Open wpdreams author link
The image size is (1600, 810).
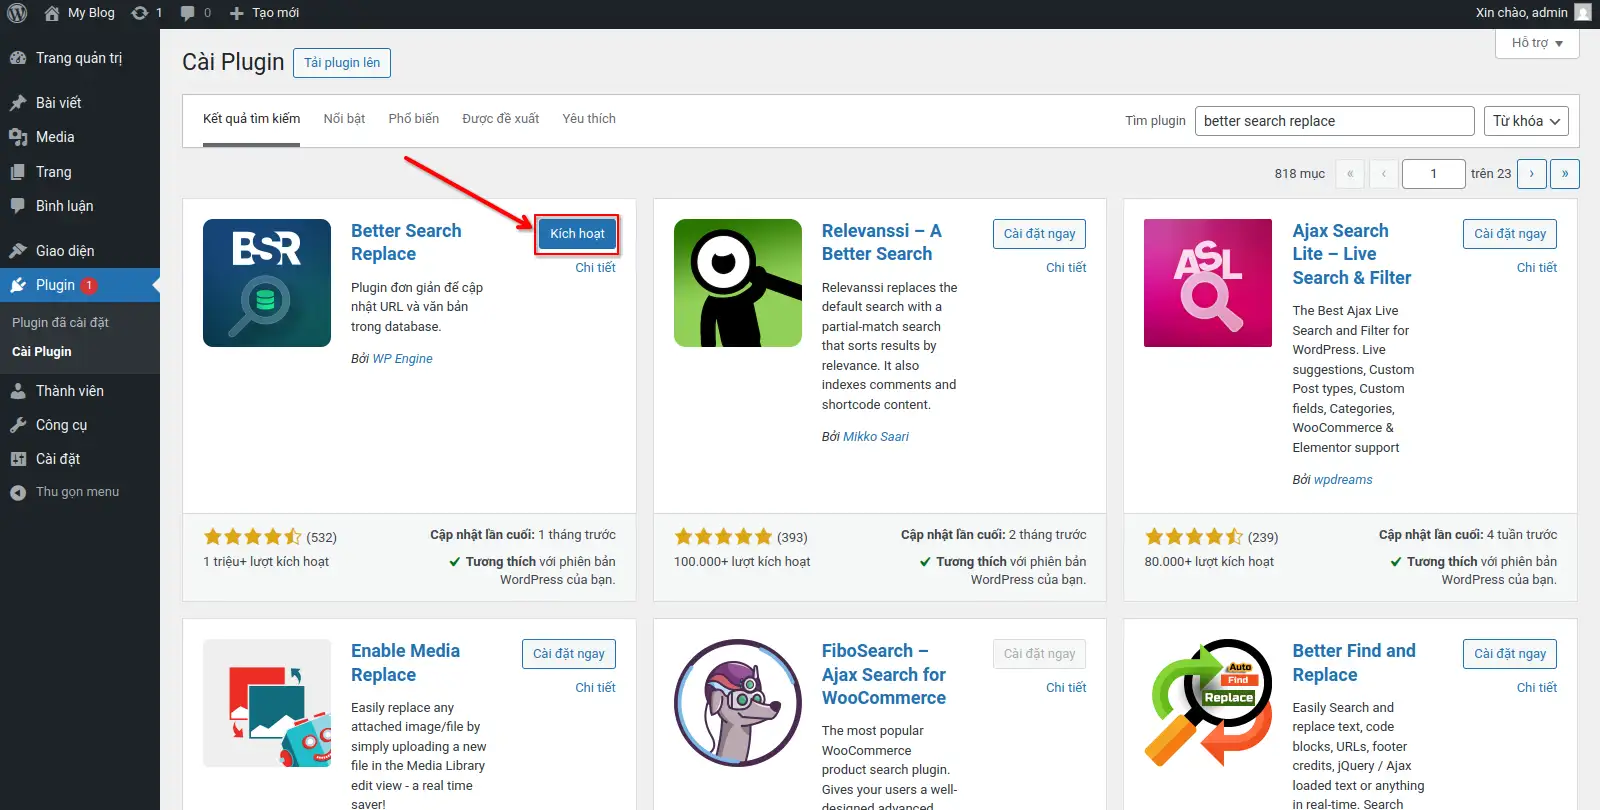(1343, 480)
